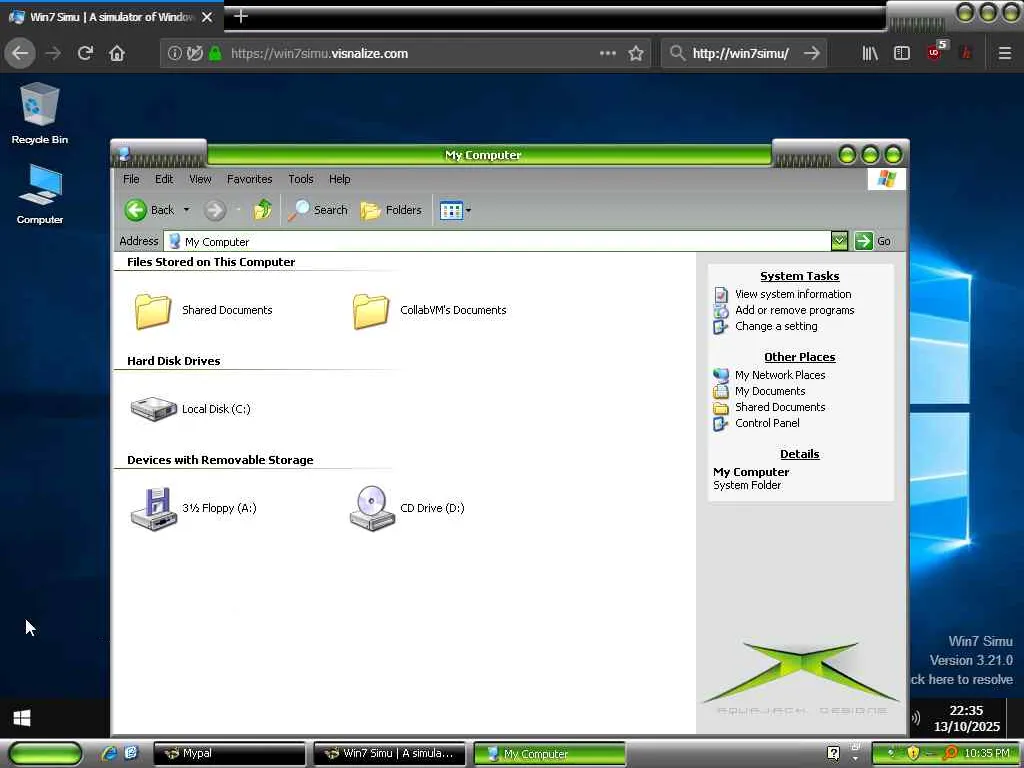This screenshot has width=1024, height=768.
Task: Click the Views icon in the toolbar
Action: [451, 210]
